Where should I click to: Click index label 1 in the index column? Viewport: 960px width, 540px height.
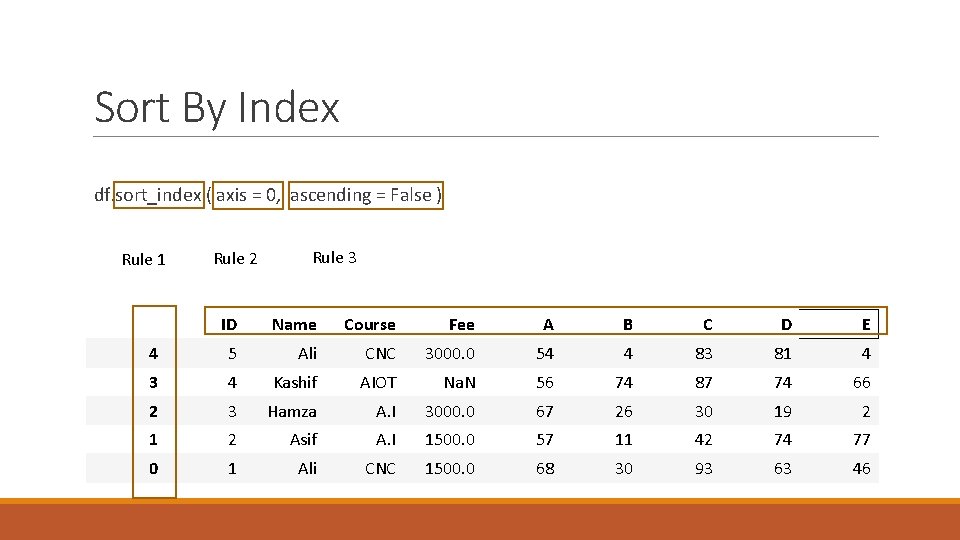click(x=153, y=440)
